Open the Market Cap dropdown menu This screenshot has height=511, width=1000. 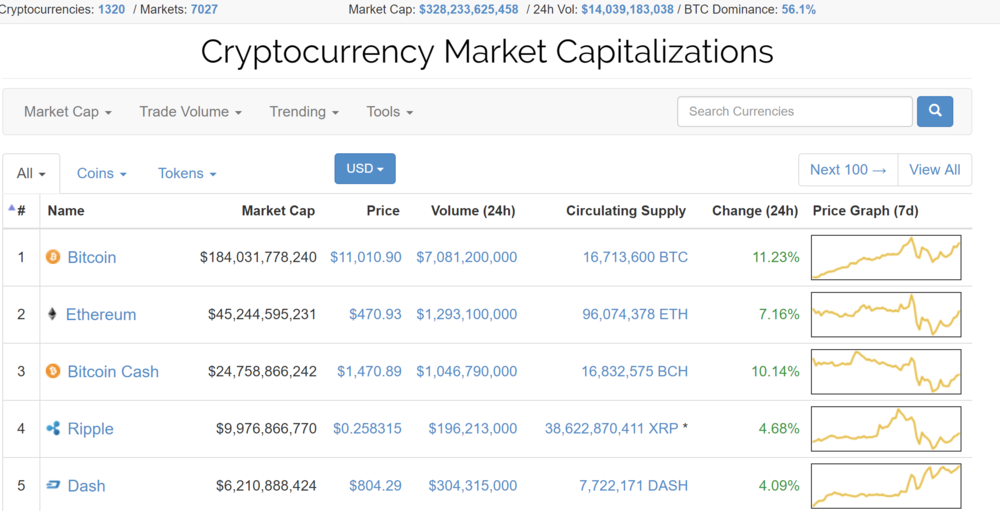67,112
